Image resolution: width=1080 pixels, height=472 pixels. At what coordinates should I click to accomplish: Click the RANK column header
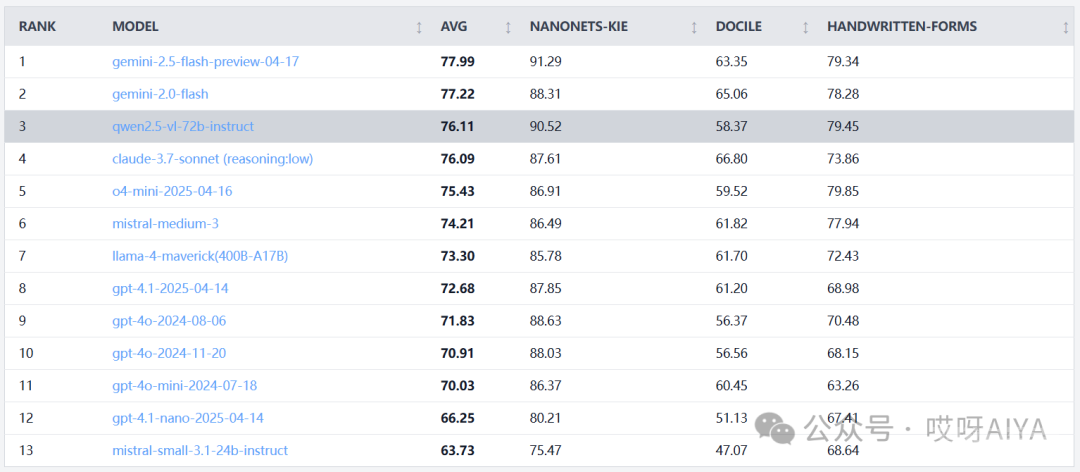(x=37, y=28)
